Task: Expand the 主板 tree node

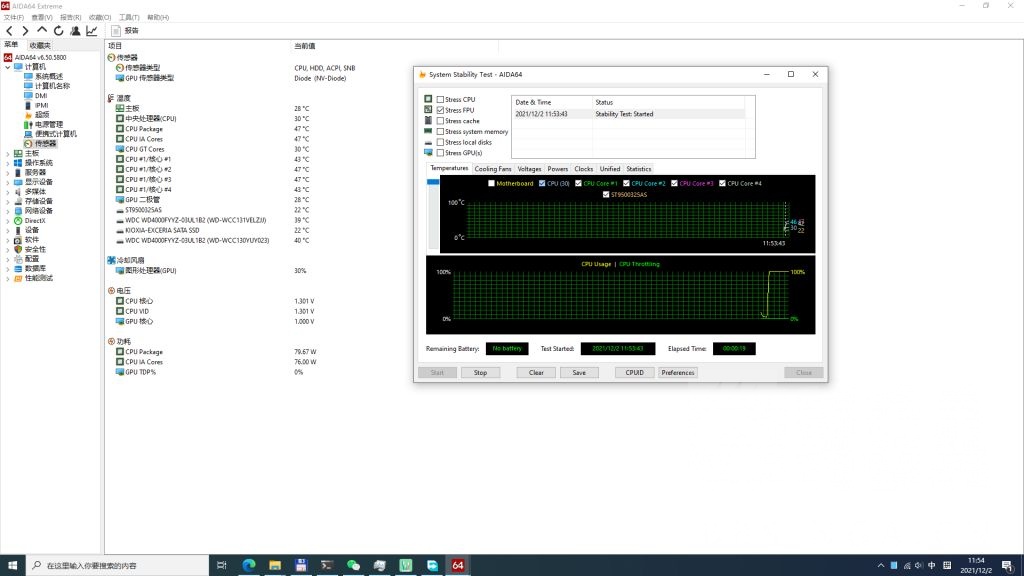Action: point(8,153)
